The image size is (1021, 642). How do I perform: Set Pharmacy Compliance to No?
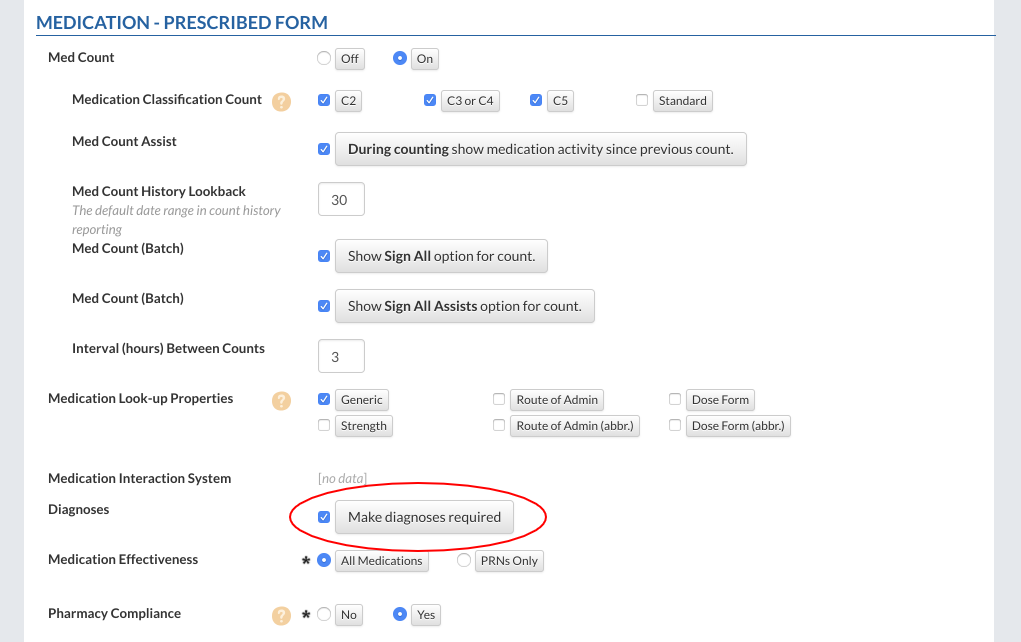click(x=324, y=614)
